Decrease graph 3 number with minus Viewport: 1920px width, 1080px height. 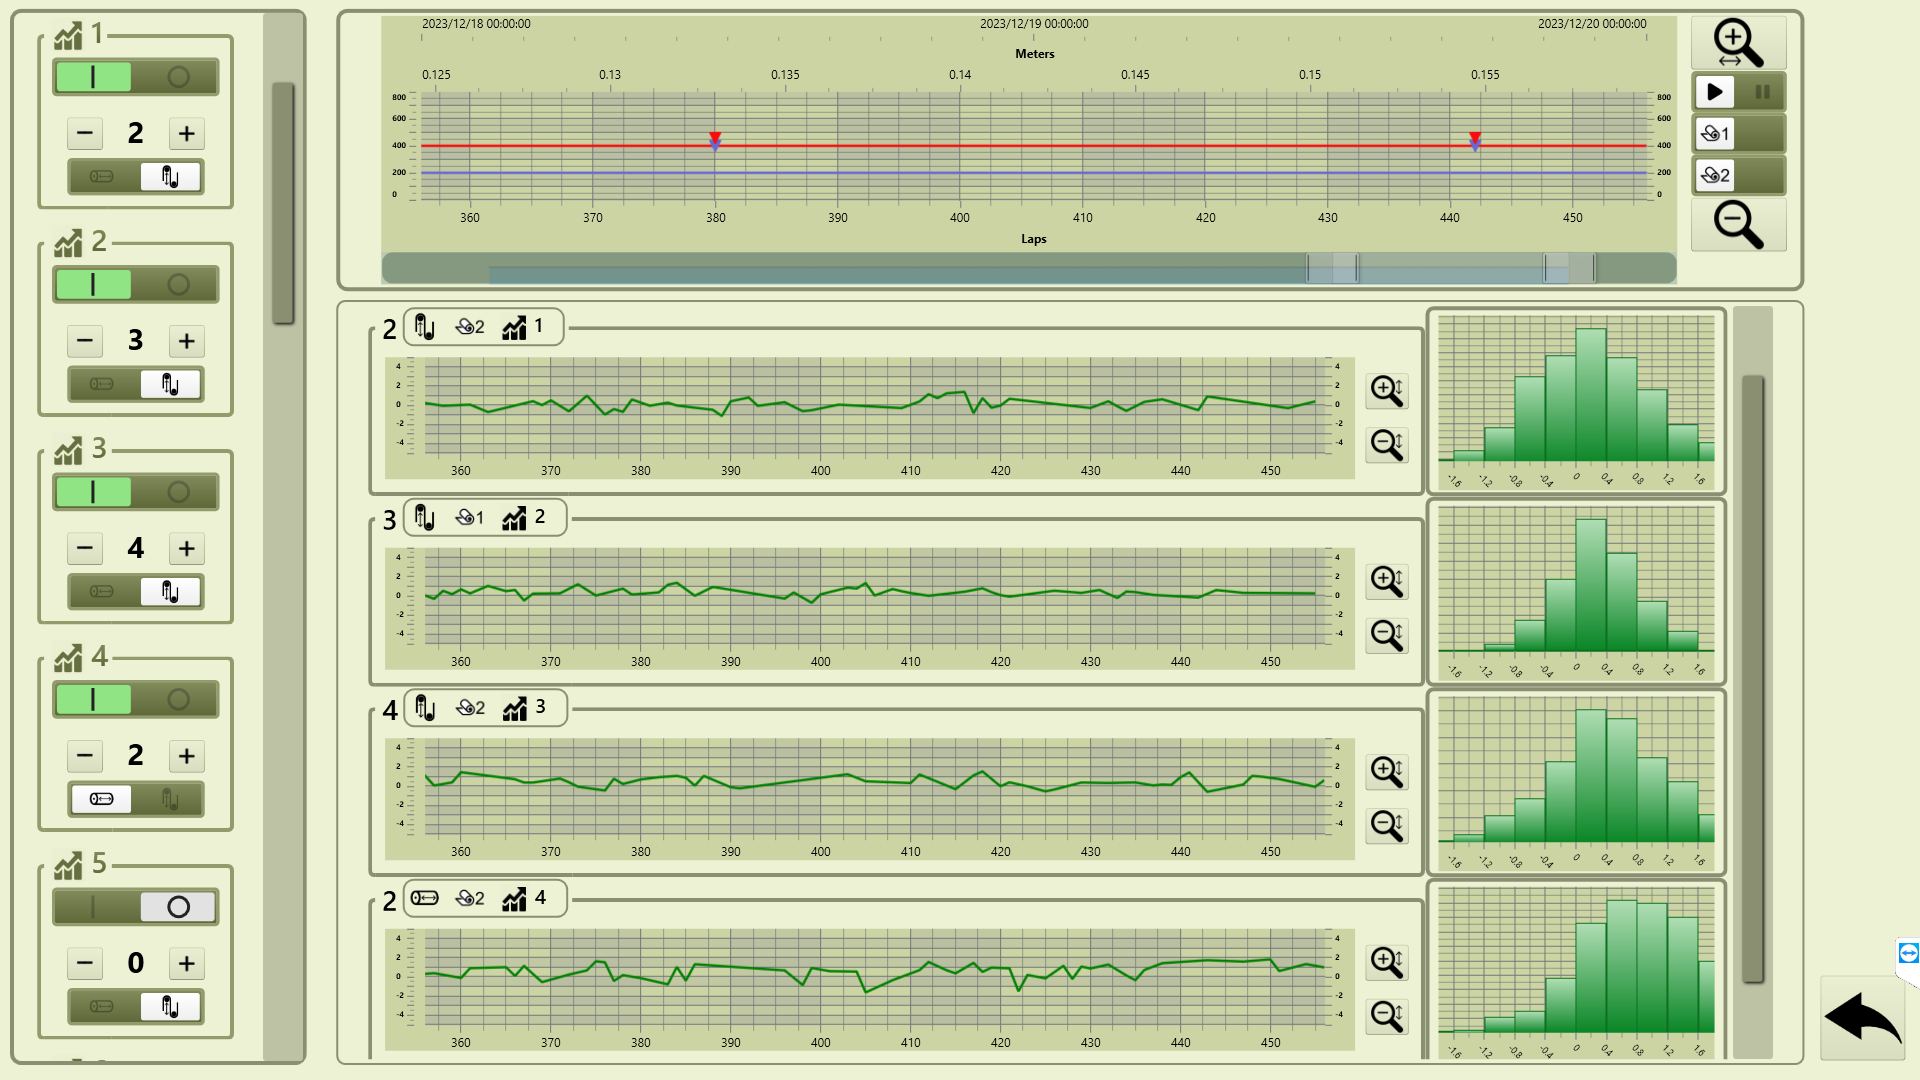point(85,548)
